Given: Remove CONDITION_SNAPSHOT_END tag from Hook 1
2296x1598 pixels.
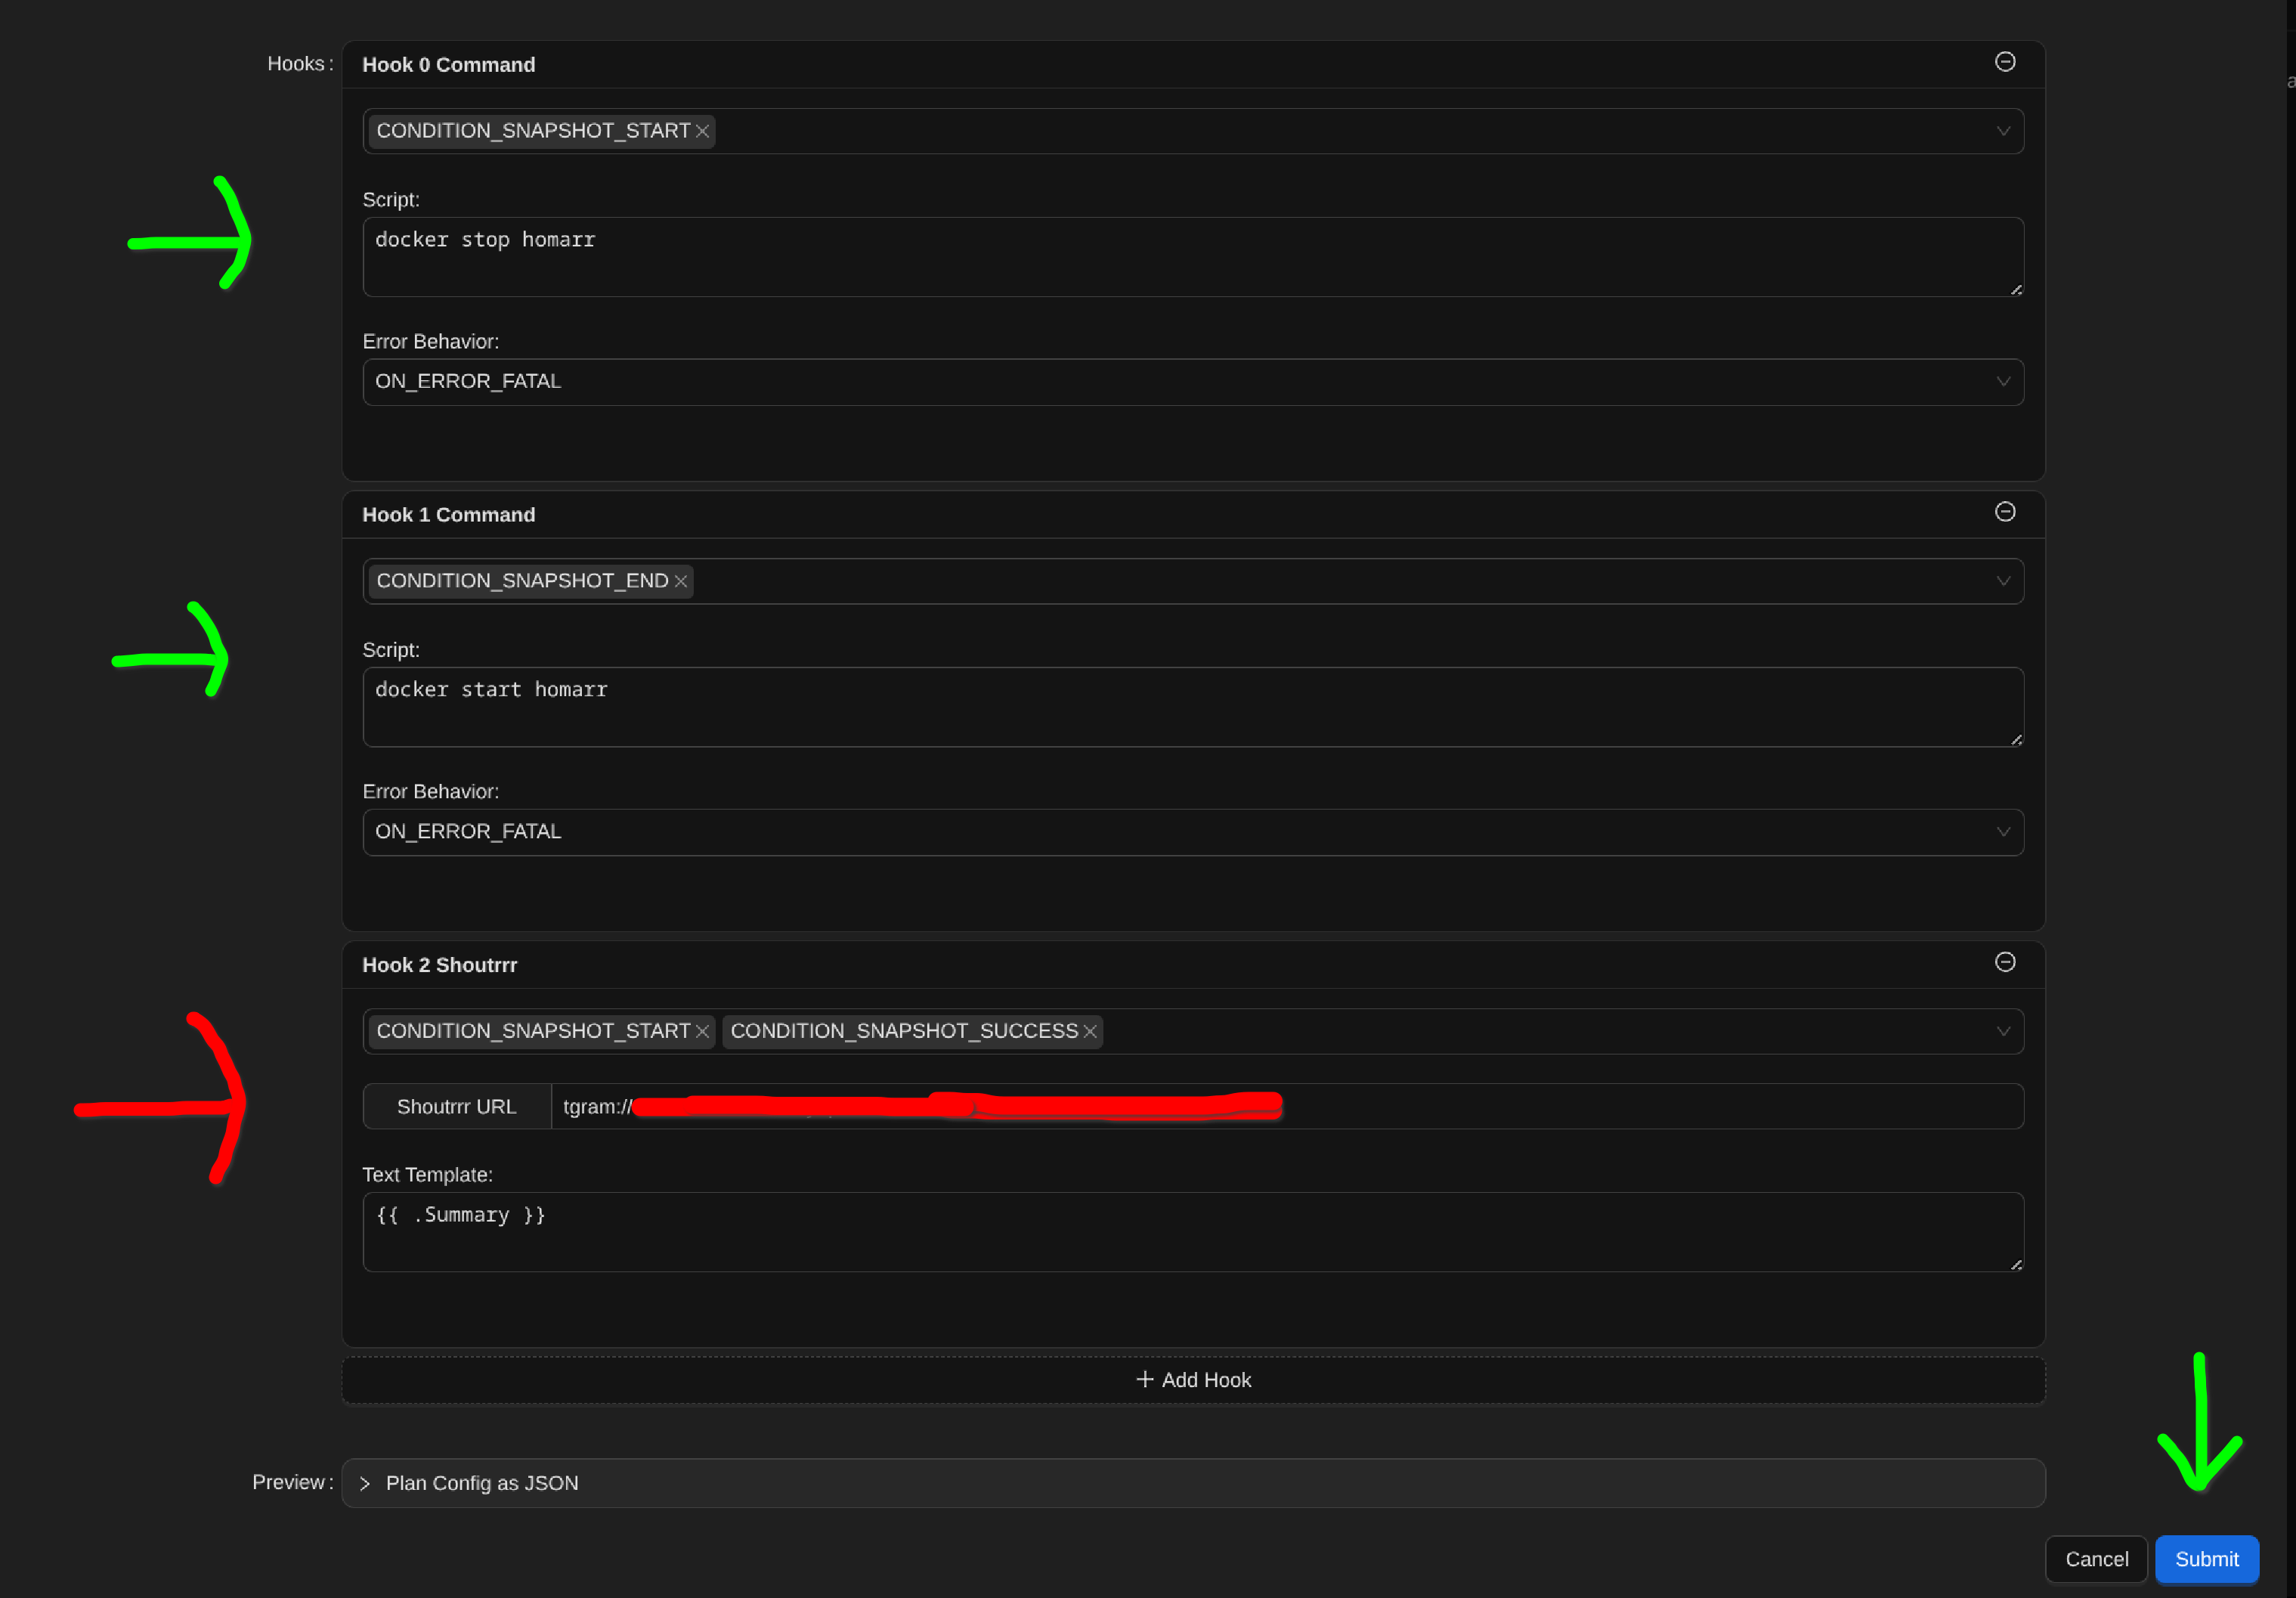Looking at the screenshot, I should click(681, 581).
